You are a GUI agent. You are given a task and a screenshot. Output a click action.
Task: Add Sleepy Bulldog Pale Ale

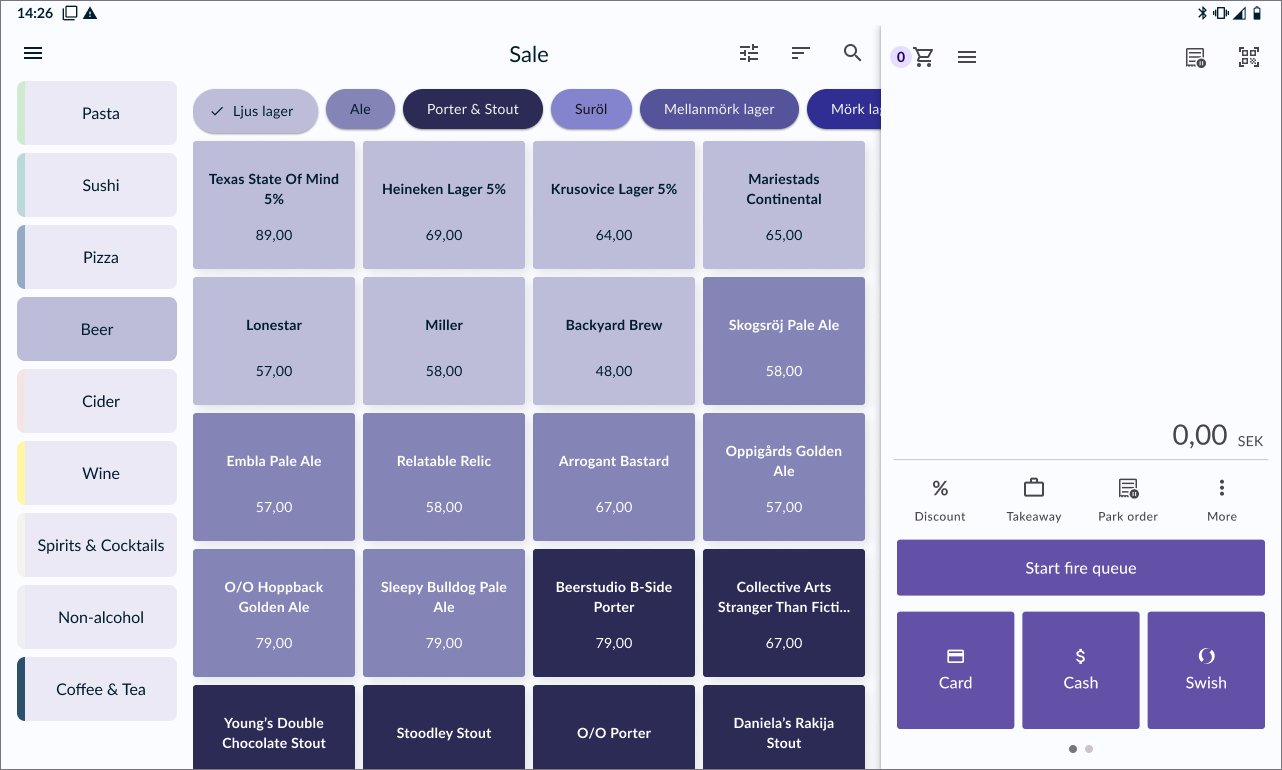tap(444, 613)
